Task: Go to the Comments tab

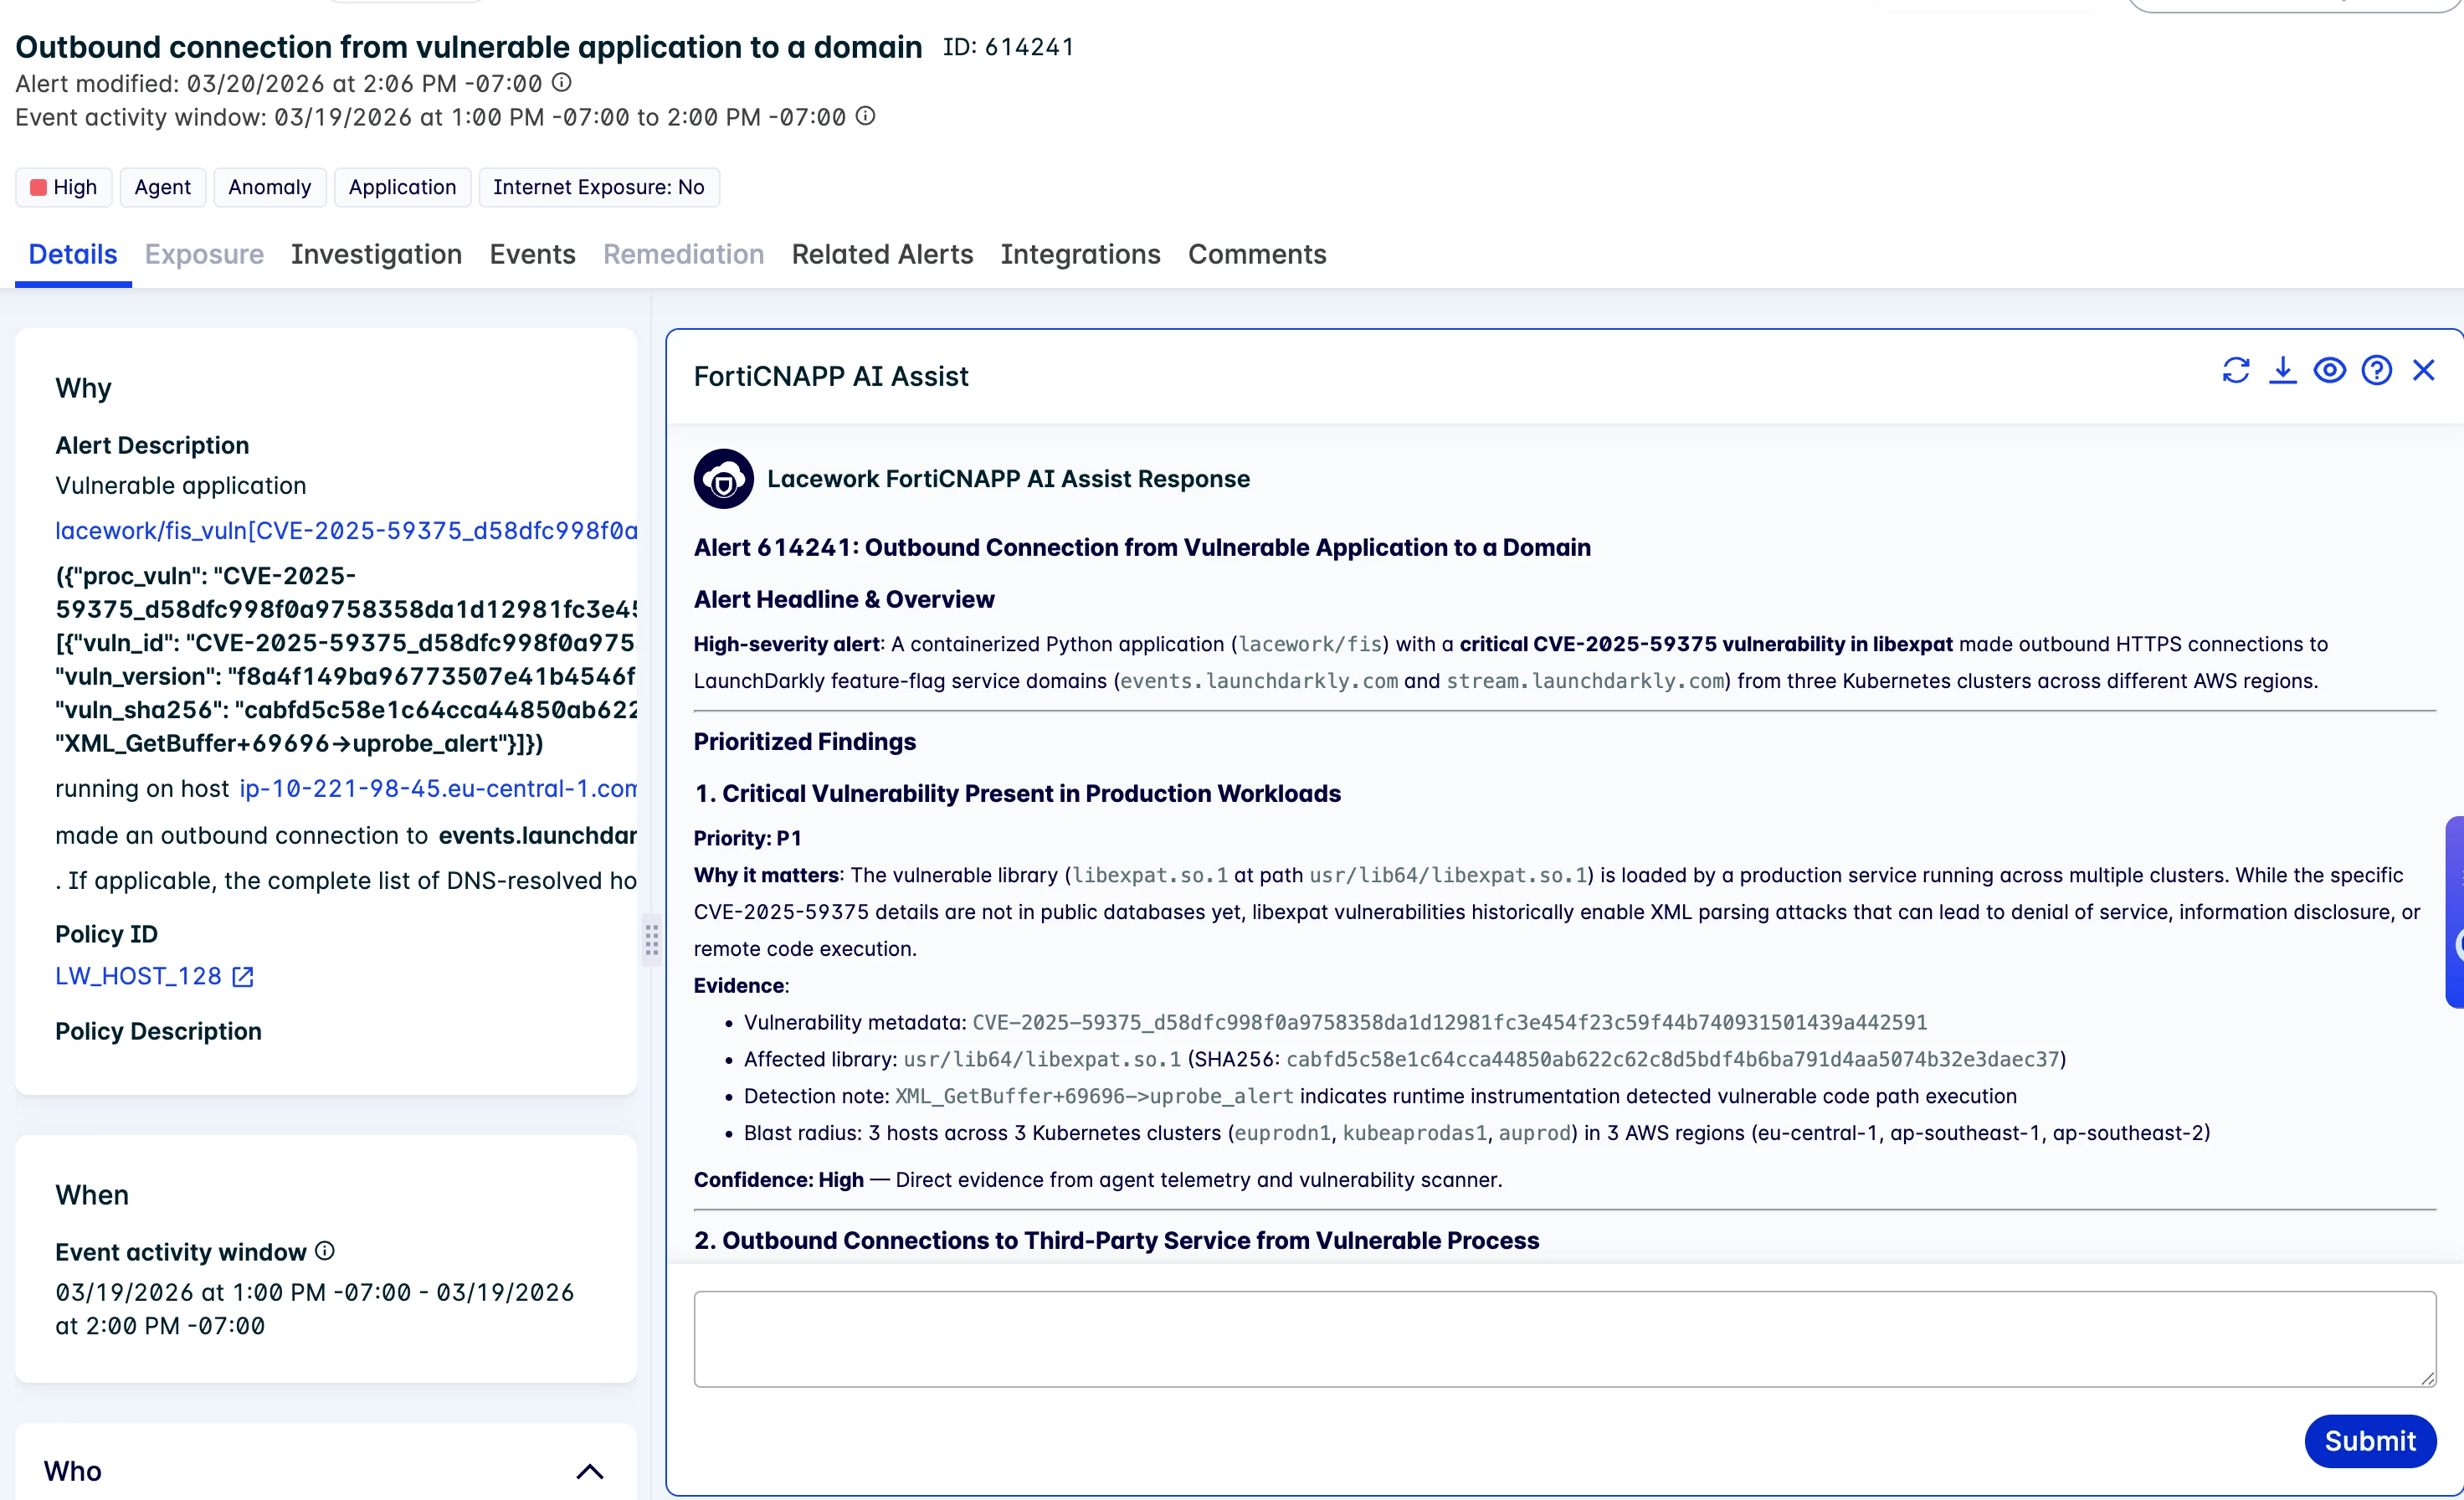Action: 1257,254
